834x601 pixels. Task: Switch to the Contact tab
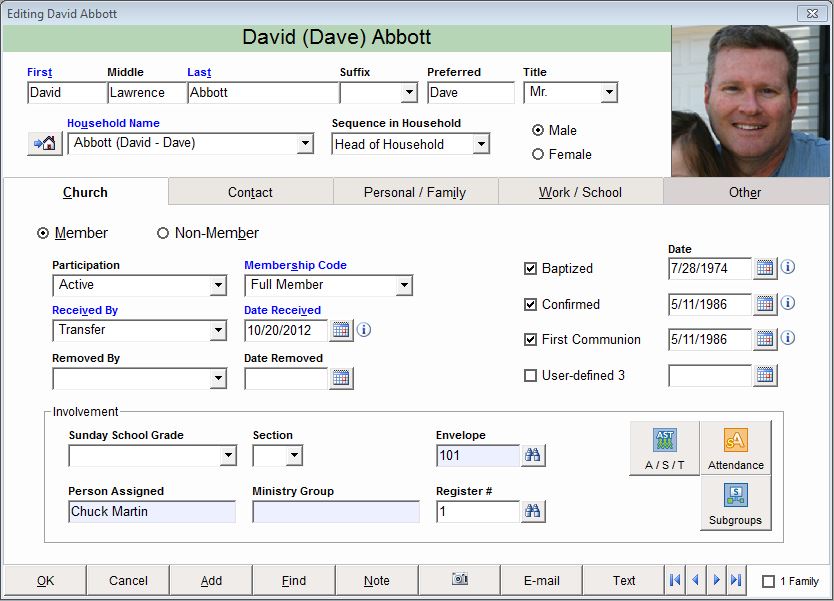[x=250, y=192]
